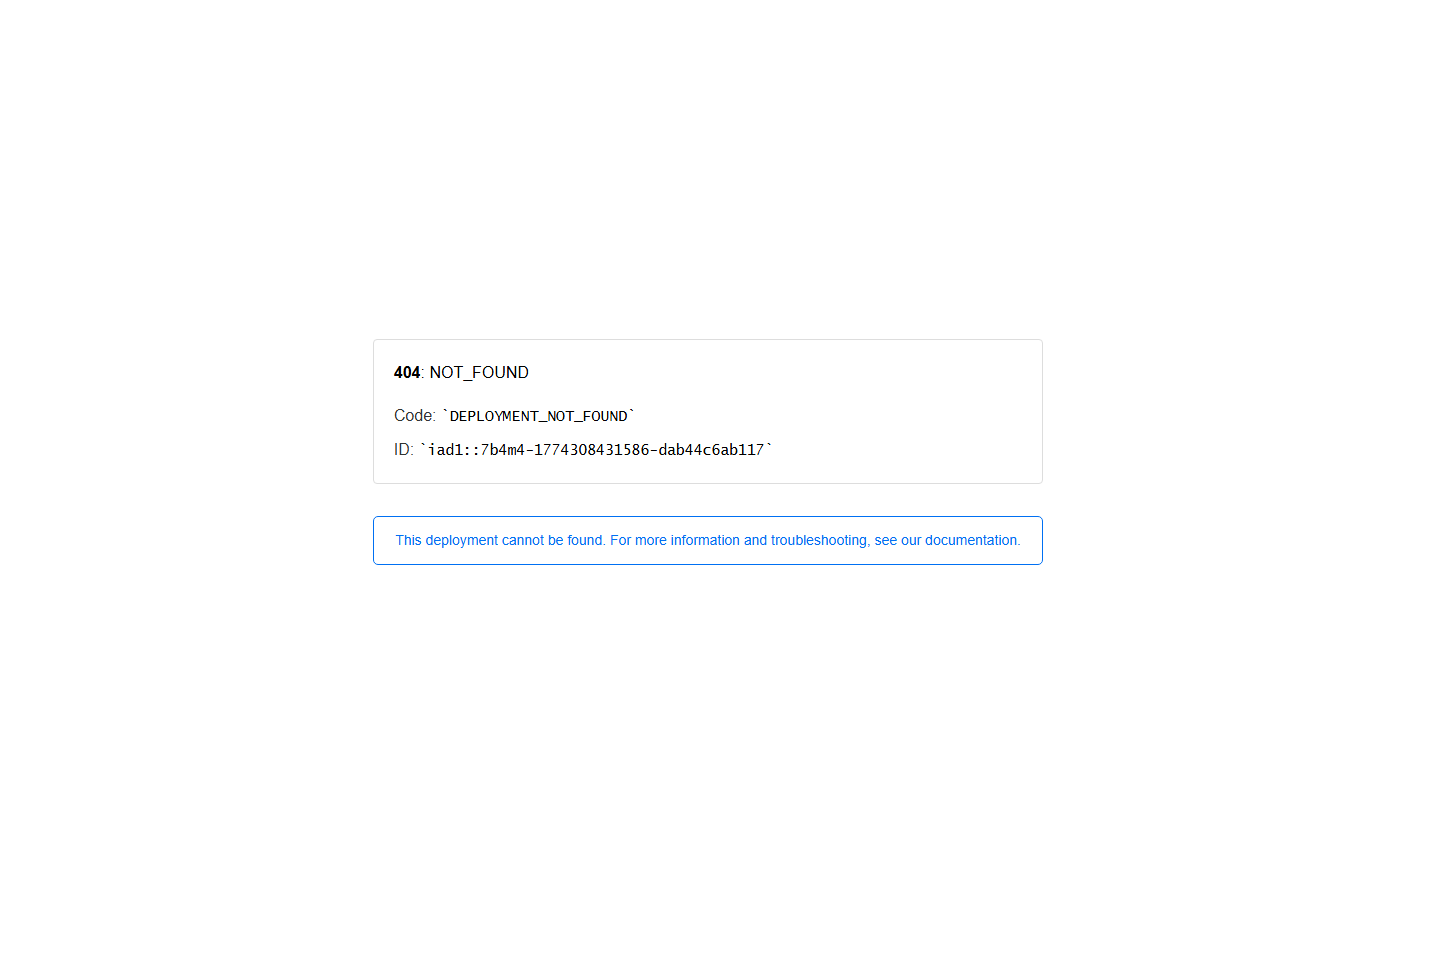Click the 'Code:' label
Viewport: 1440px width, 980px height.
click(x=415, y=416)
